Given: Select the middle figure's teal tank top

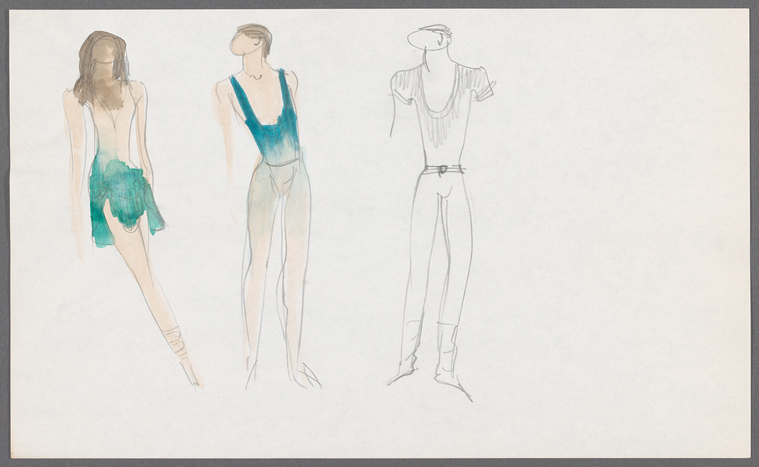Looking at the screenshot, I should pos(266,114).
